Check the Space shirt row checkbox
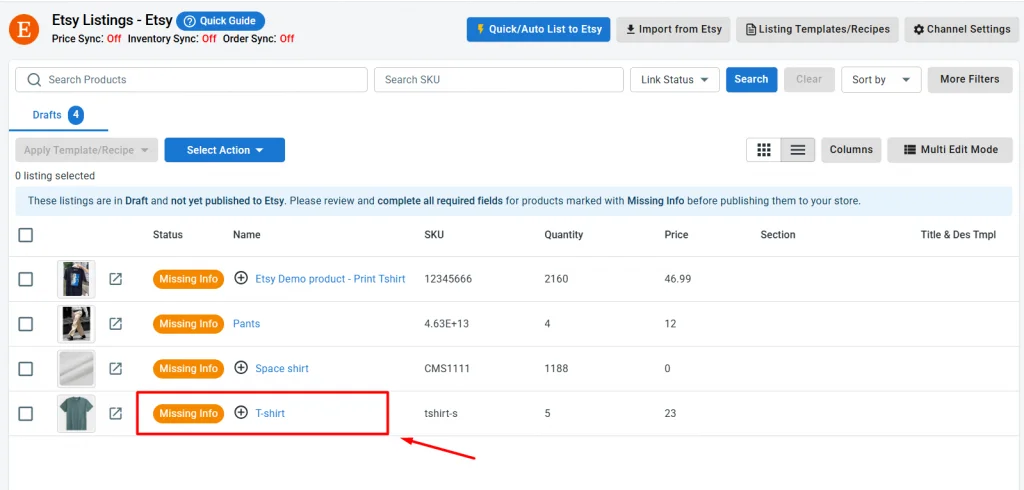This screenshot has height=490, width=1024. coord(25,369)
